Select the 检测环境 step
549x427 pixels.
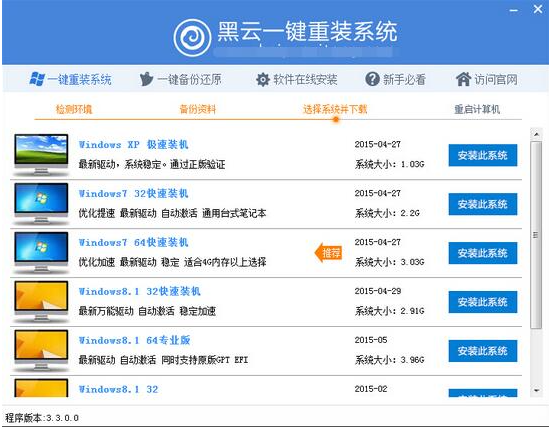[74, 109]
